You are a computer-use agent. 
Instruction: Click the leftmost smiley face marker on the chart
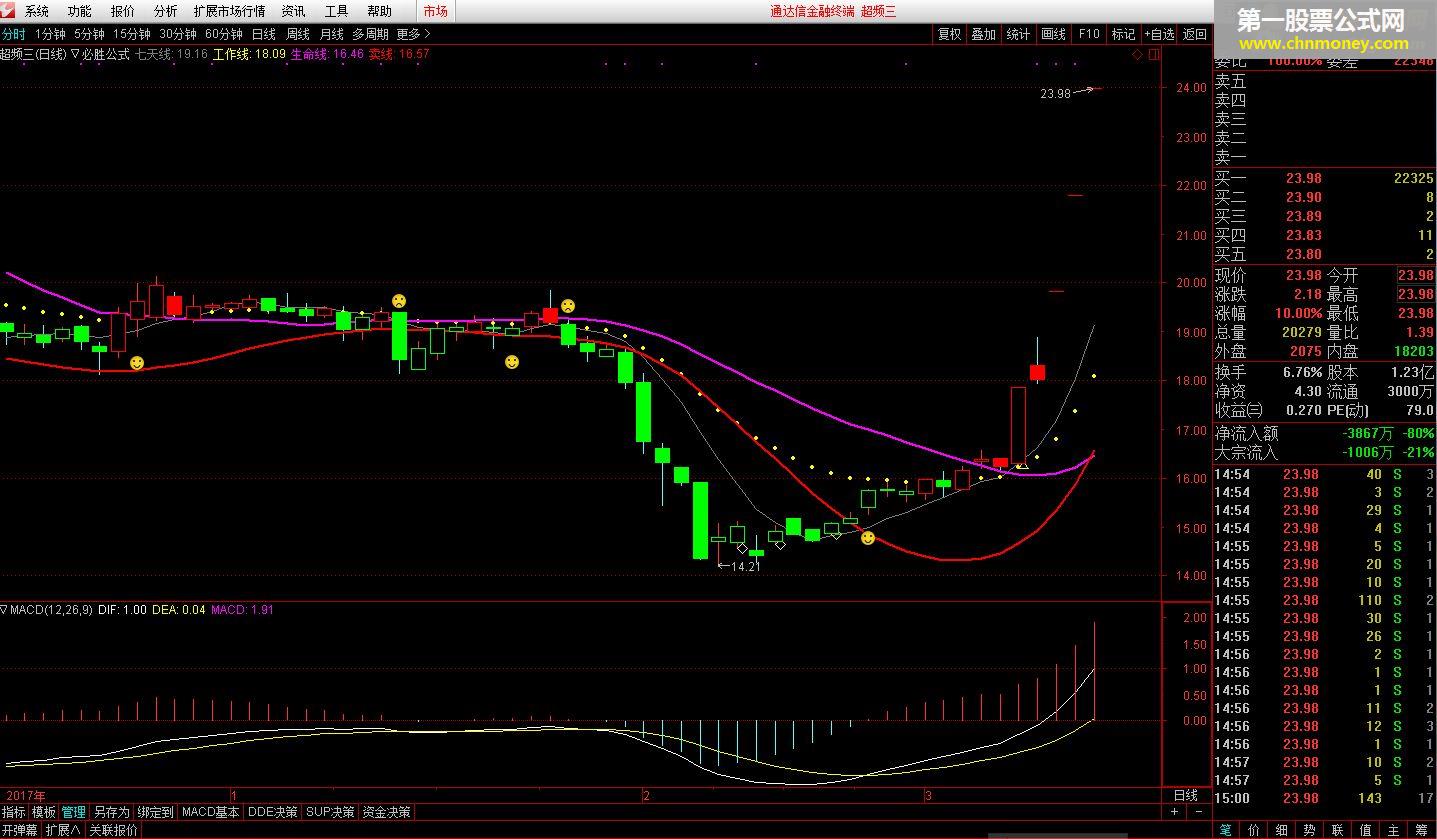click(x=137, y=362)
